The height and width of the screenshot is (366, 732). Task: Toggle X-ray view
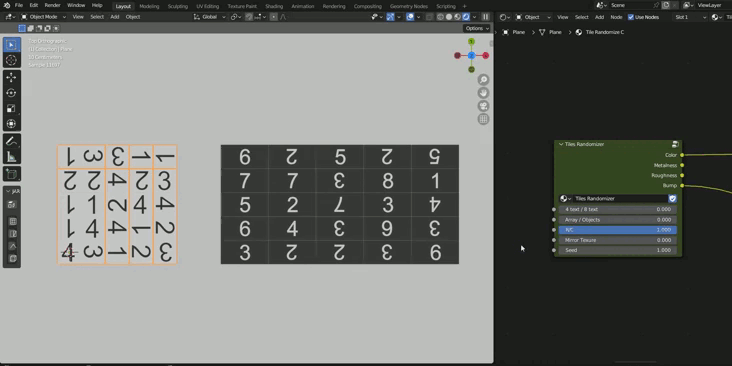tap(429, 17)
